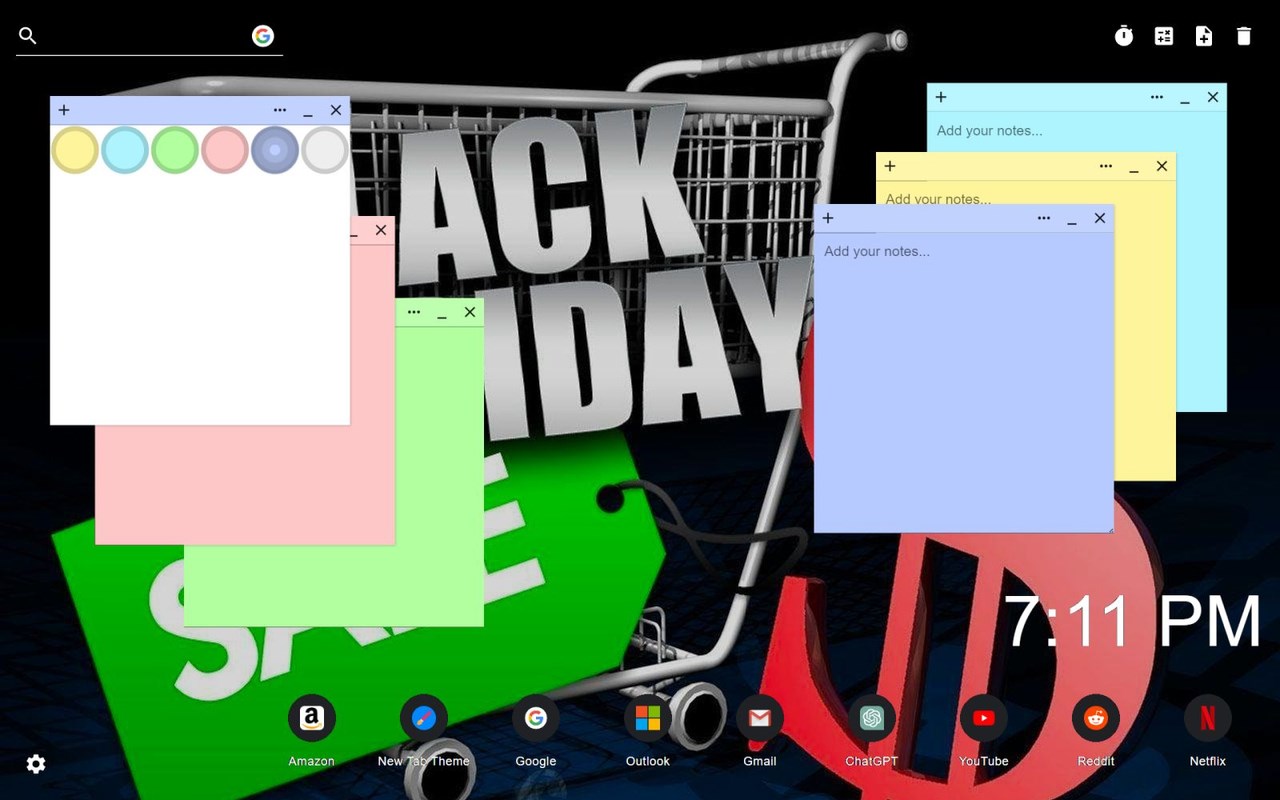Click the 7:11 PM clock
Screen dimensions: 1280x800
1132,622
